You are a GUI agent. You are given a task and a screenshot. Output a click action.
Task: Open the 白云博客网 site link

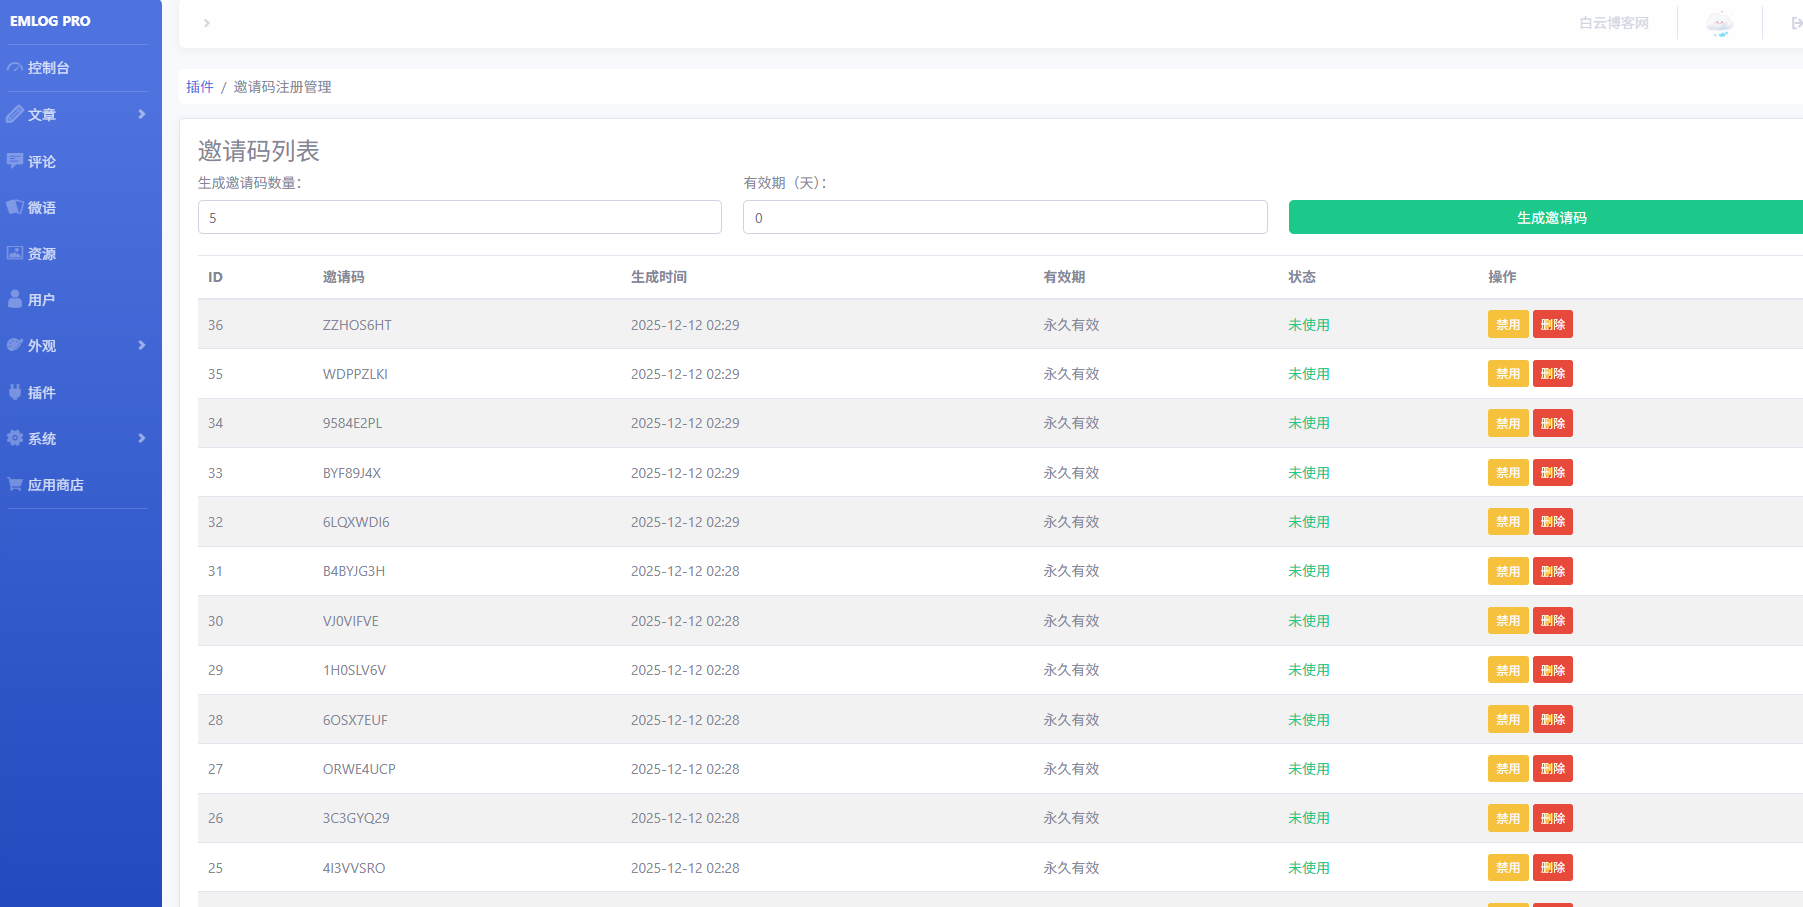point(1613,23)
